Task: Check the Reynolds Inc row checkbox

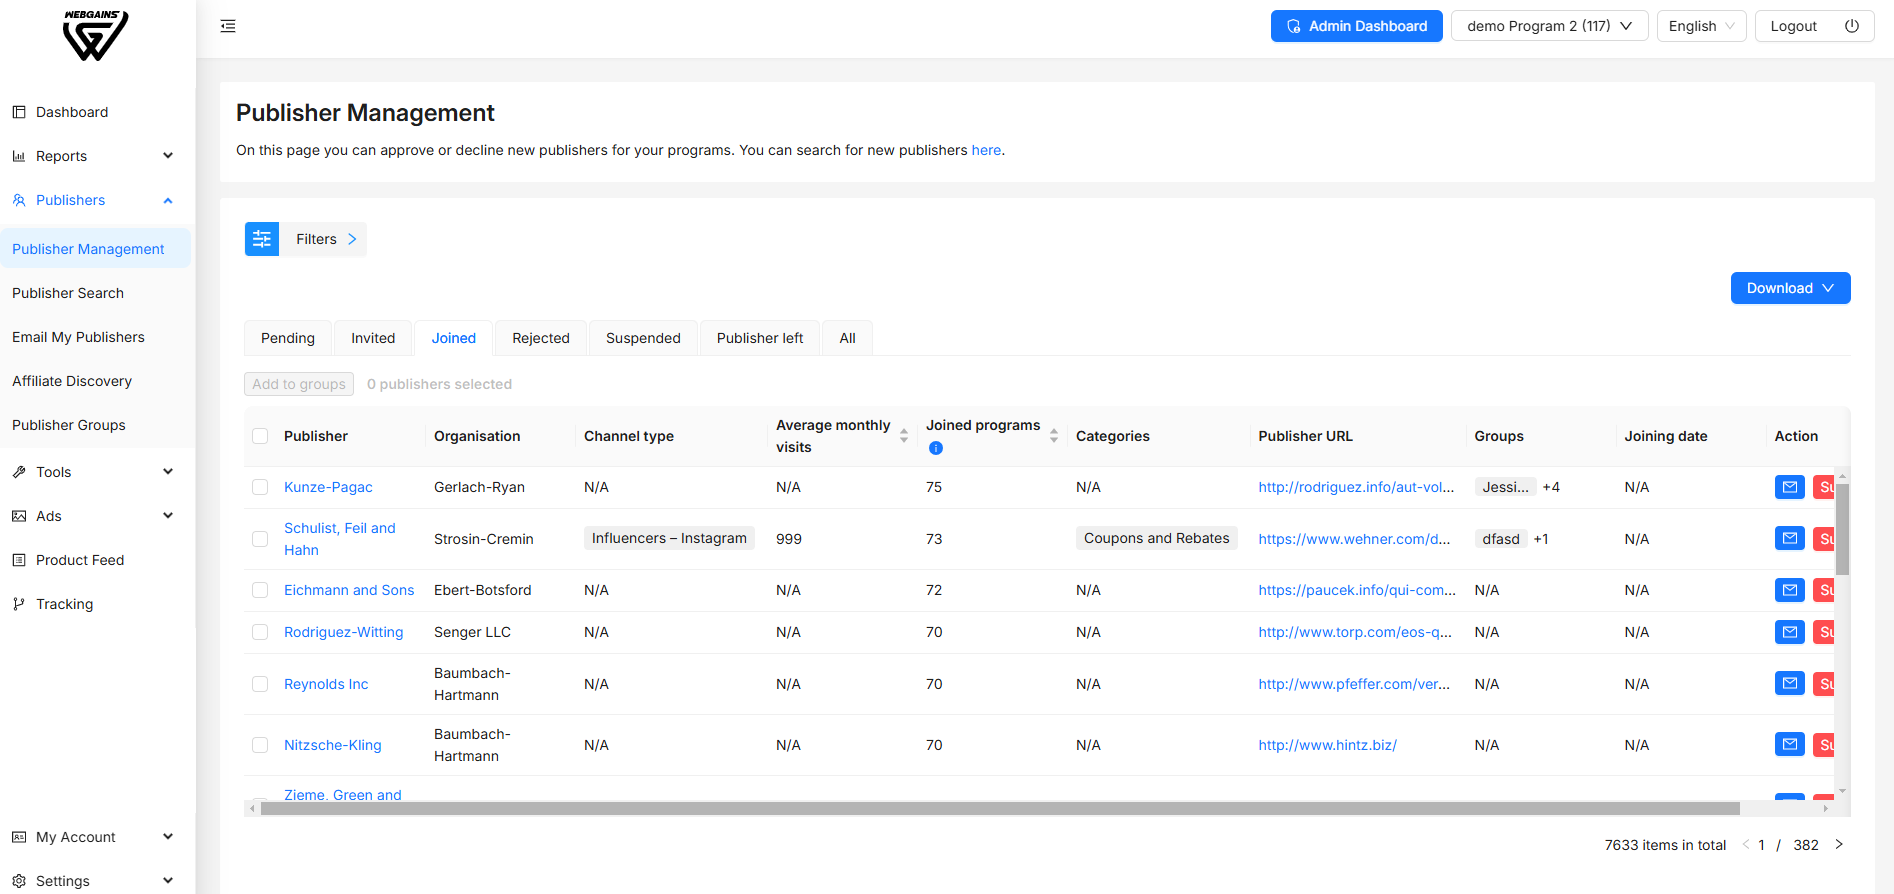Action: tap(260, 684)
